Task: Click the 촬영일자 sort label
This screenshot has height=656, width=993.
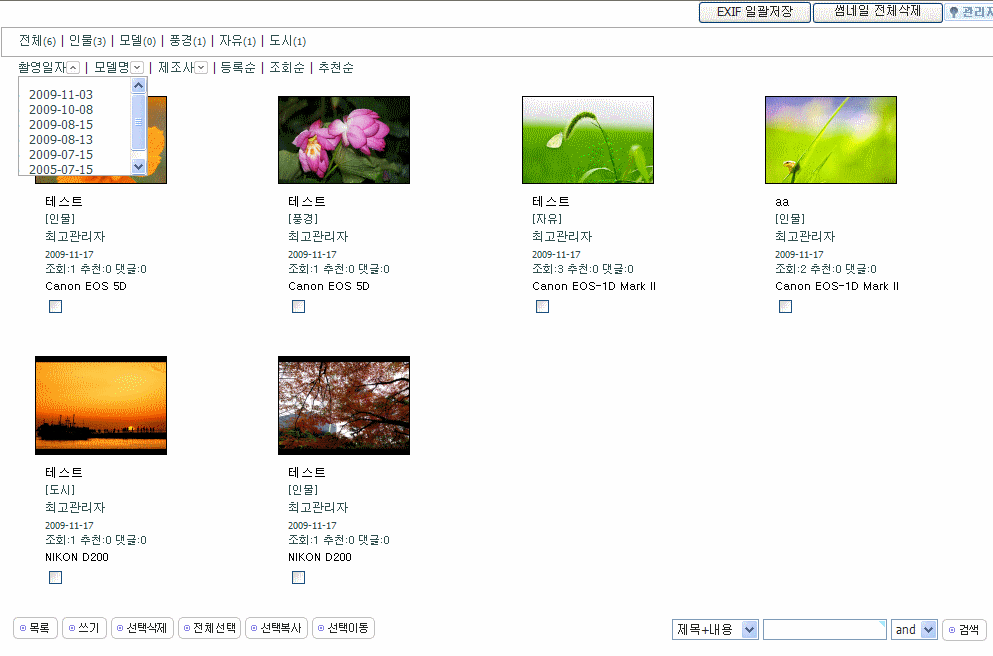Action: click(x=42, y=68)
